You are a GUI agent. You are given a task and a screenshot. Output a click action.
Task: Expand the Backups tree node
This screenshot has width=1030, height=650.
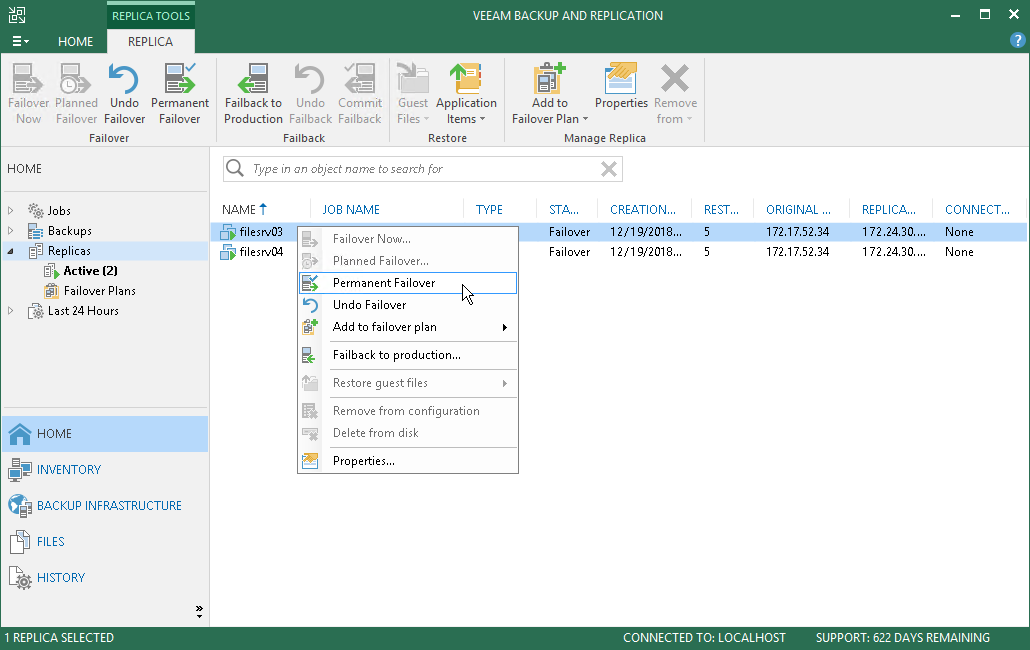pos(11,230)
